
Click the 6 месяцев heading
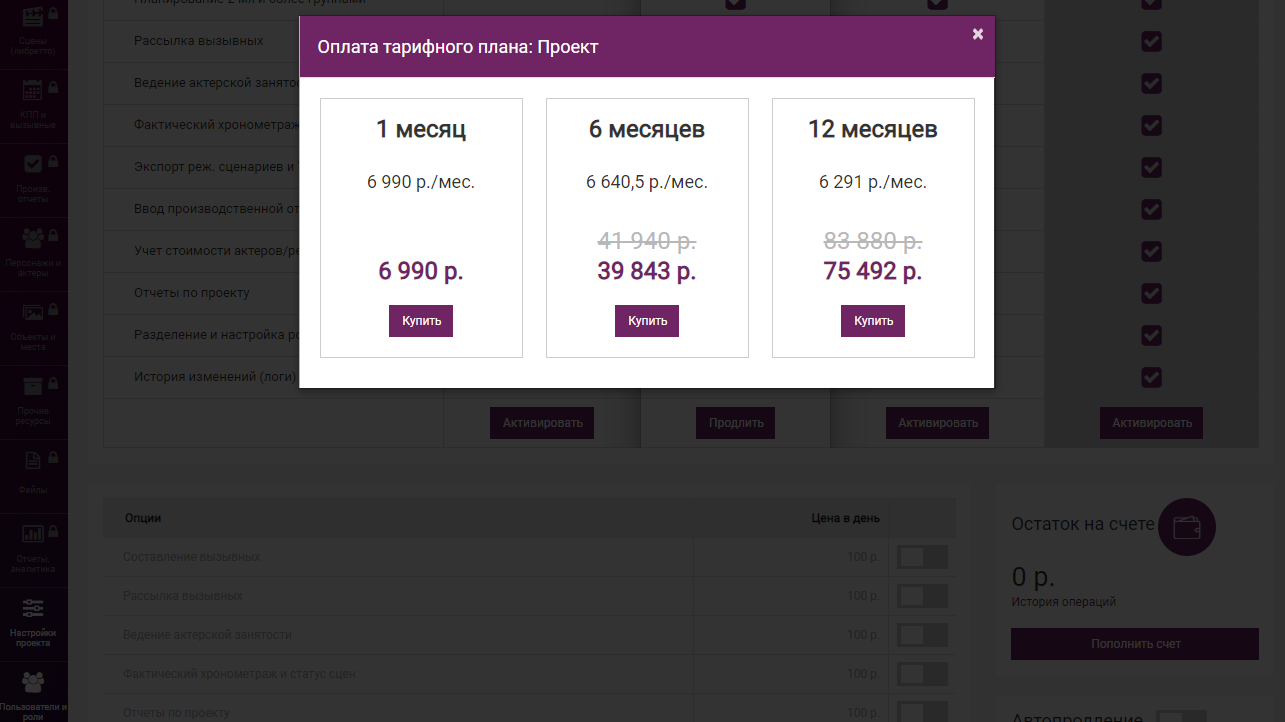point(647,129)
